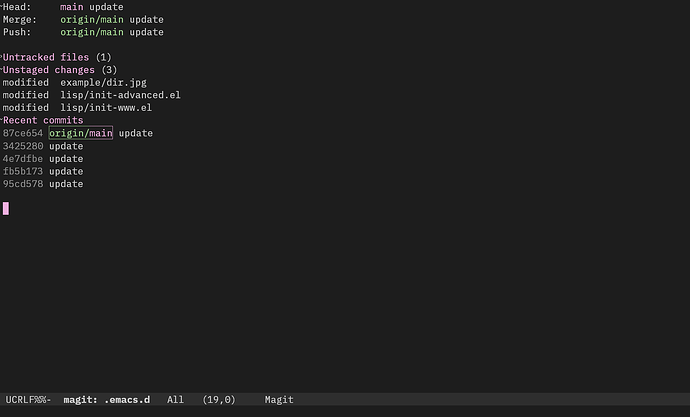
Task: Collapse the Recent commits section
Action: [x=43, y=120]
